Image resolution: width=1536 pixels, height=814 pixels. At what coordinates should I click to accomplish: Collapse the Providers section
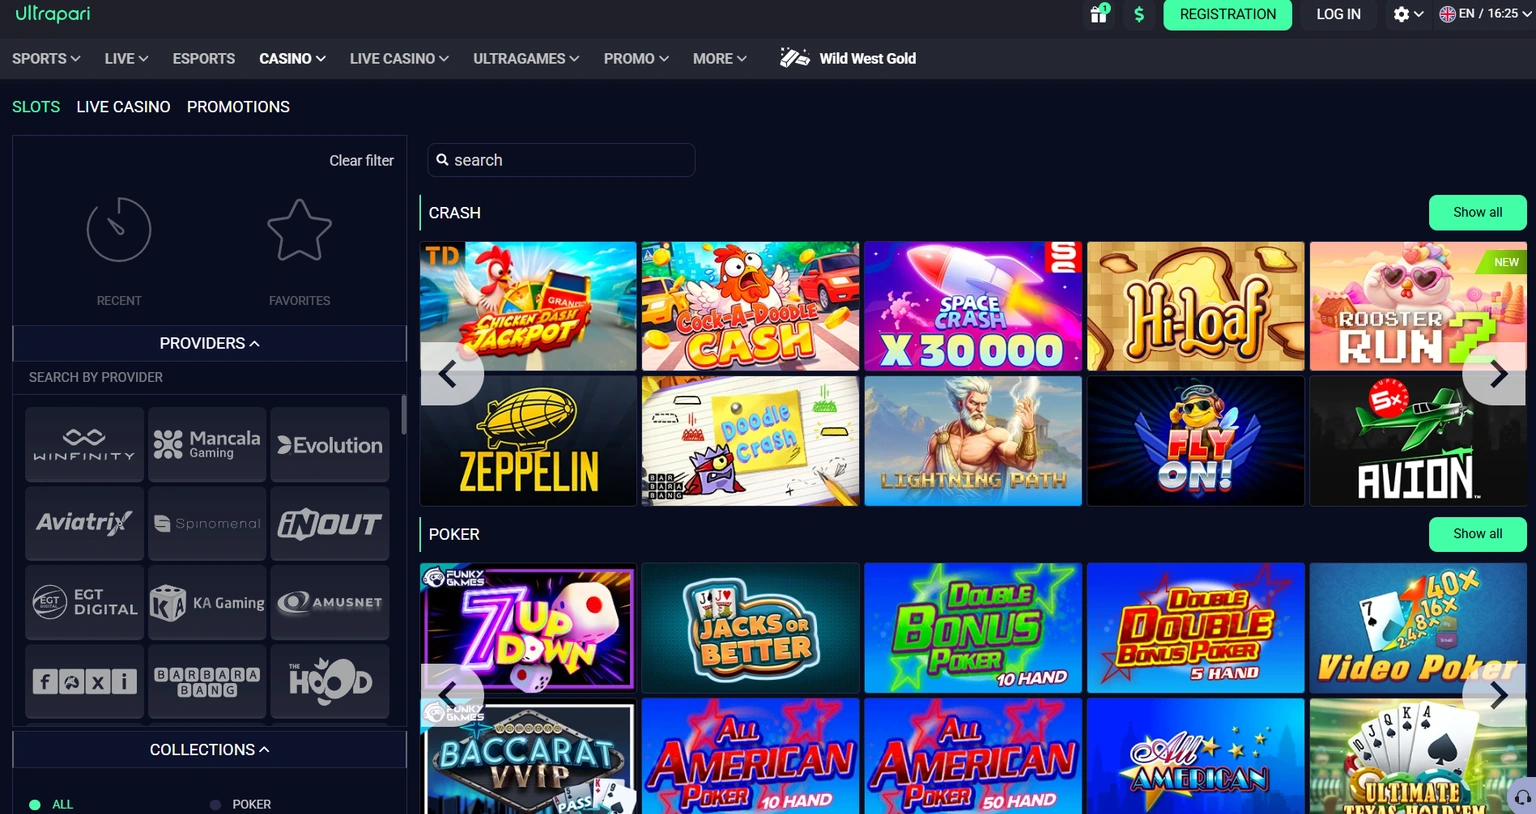click(209, 343)
